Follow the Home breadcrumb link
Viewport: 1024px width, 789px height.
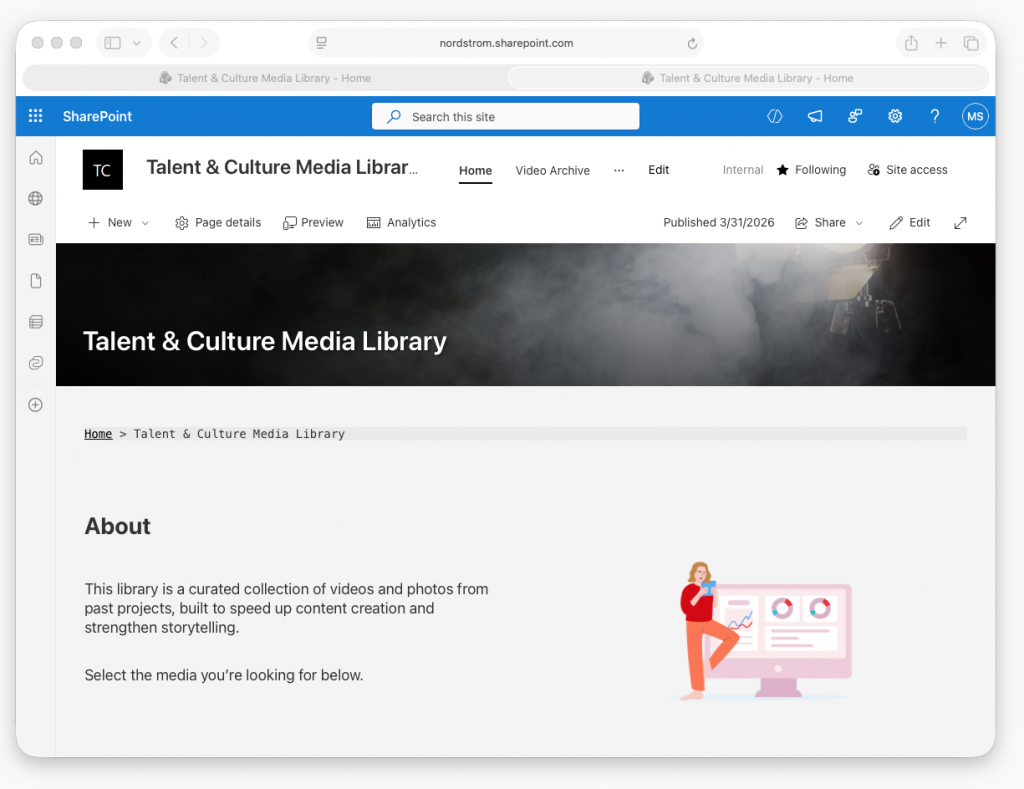pyautogui.click(x=98, y=434)
